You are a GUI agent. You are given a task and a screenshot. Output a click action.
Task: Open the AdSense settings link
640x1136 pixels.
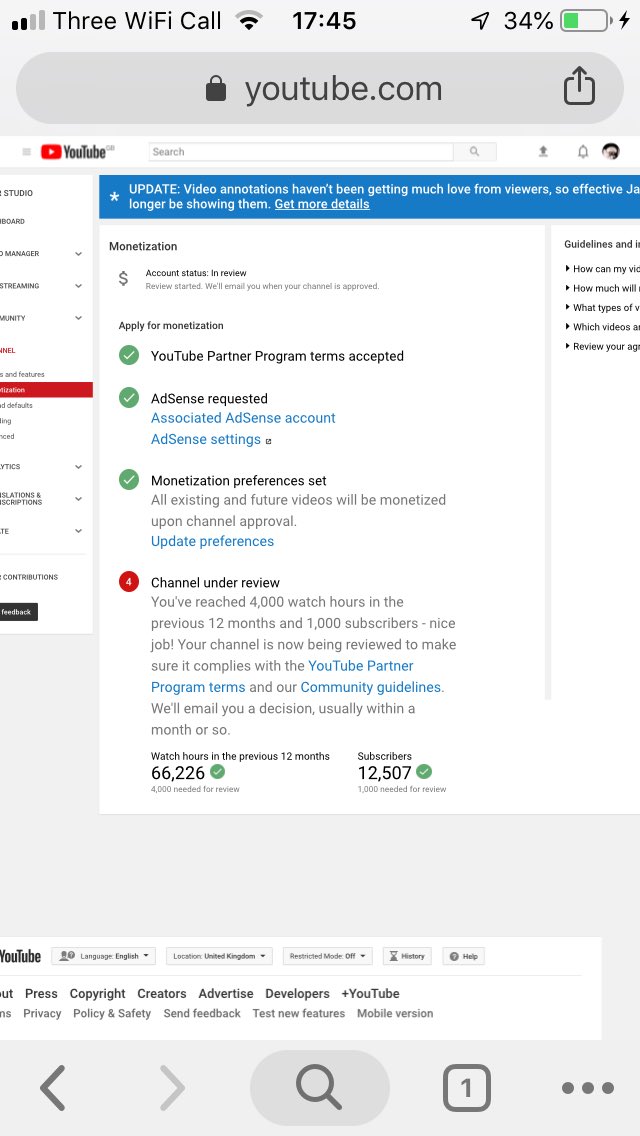[x=206, y=440]
